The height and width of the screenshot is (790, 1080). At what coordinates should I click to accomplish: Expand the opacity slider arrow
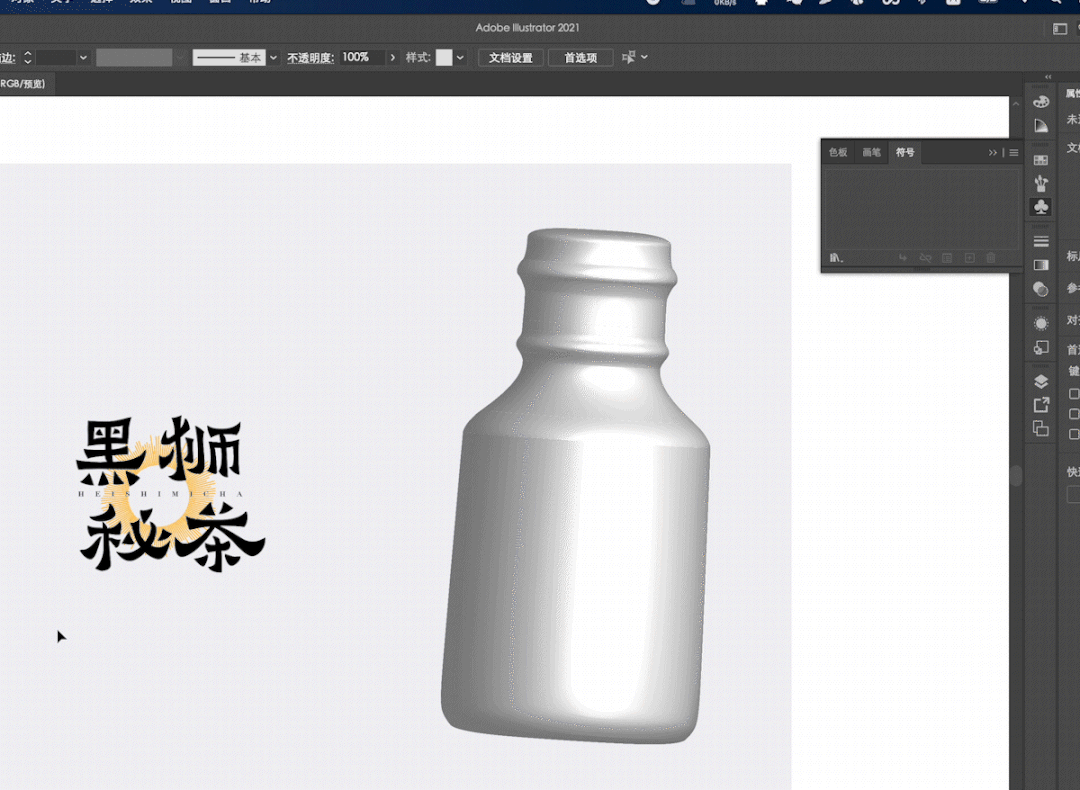point(392,58)
